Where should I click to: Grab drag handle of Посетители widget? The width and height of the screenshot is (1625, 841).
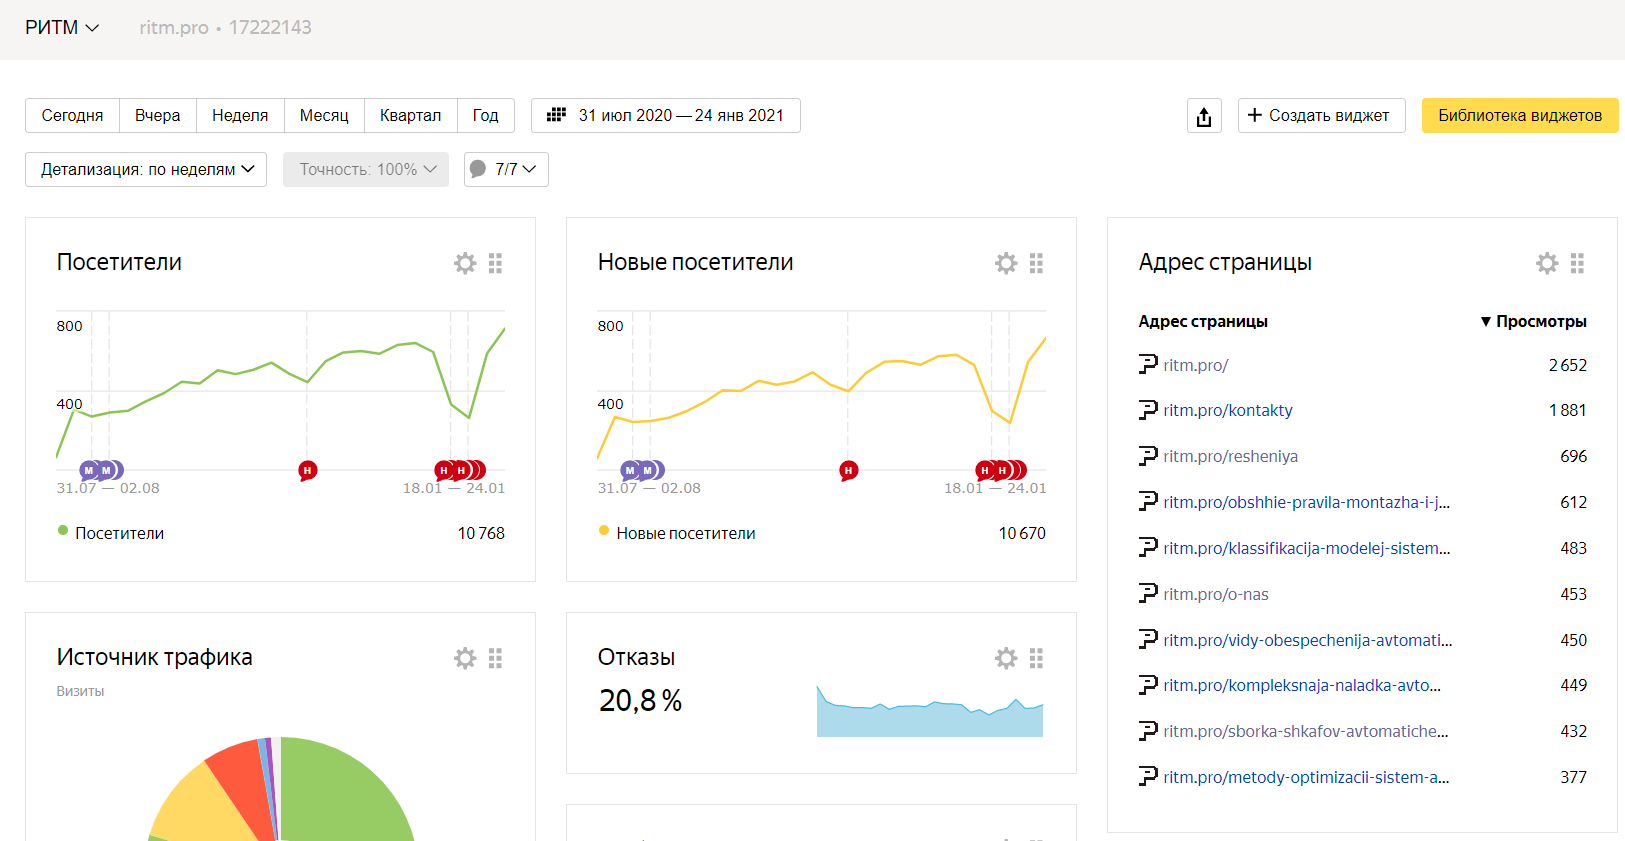tap(495, 263)
